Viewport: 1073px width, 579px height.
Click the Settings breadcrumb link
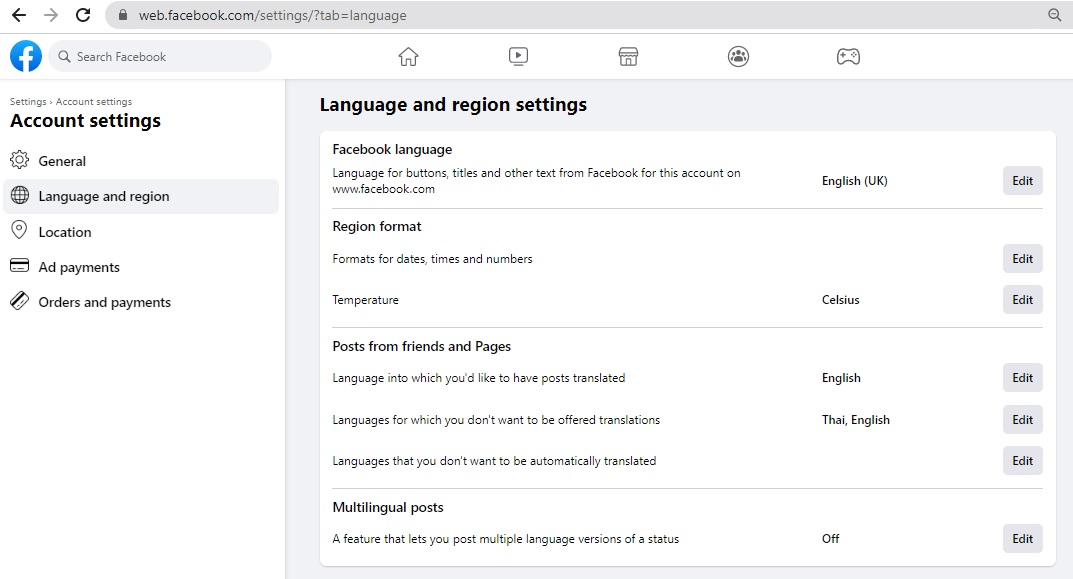[28, 102]
